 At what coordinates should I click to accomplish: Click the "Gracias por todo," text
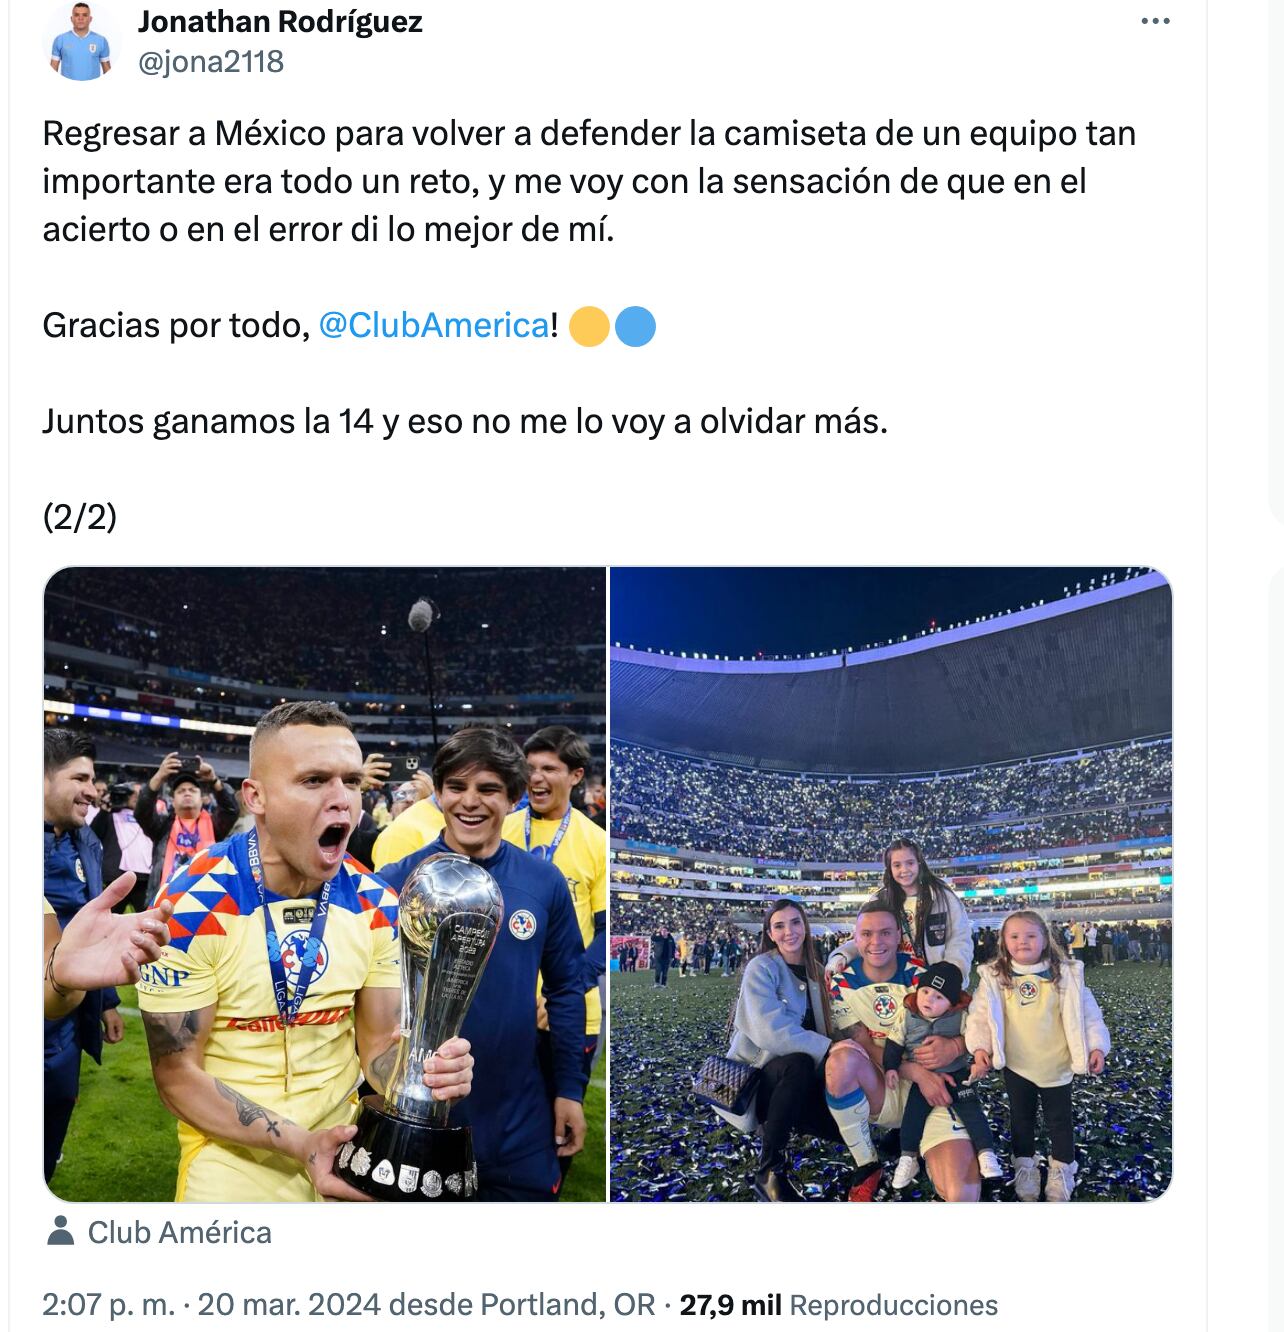176,326
